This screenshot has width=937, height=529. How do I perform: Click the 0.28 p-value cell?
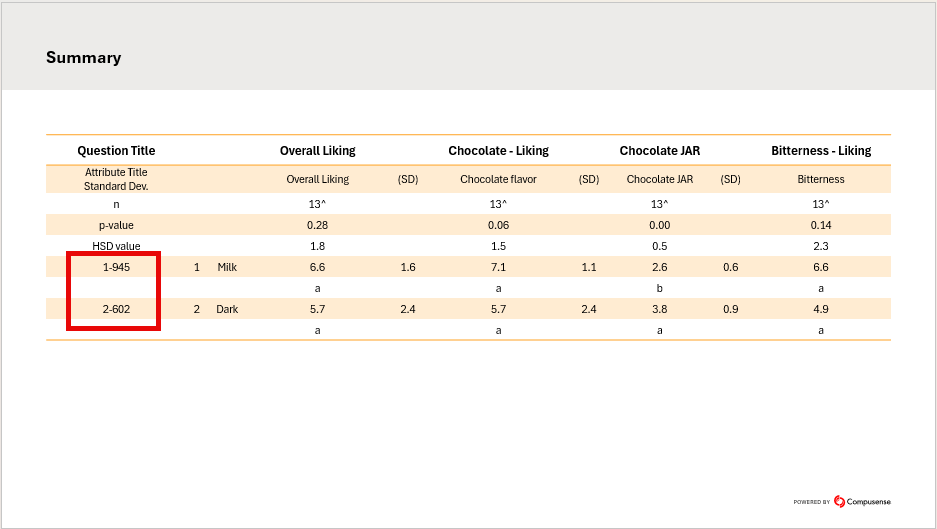coord(317,225)
